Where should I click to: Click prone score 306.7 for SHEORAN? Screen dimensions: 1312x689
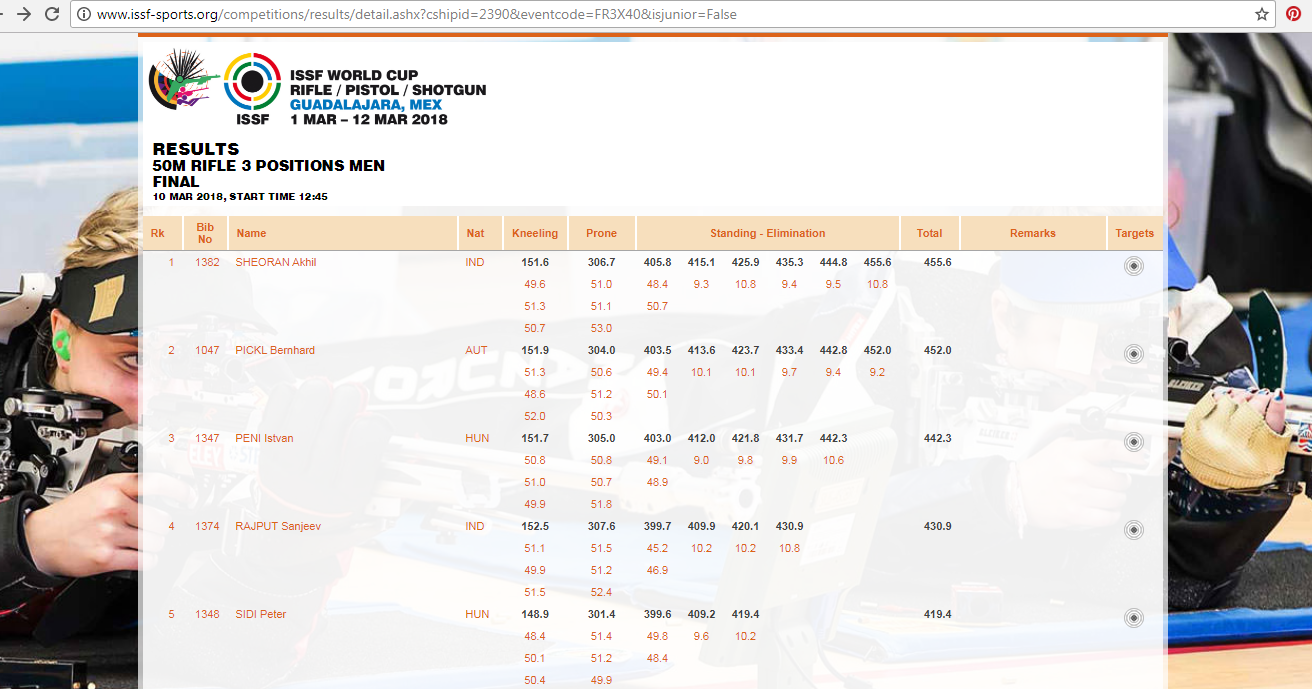point(601,262)
